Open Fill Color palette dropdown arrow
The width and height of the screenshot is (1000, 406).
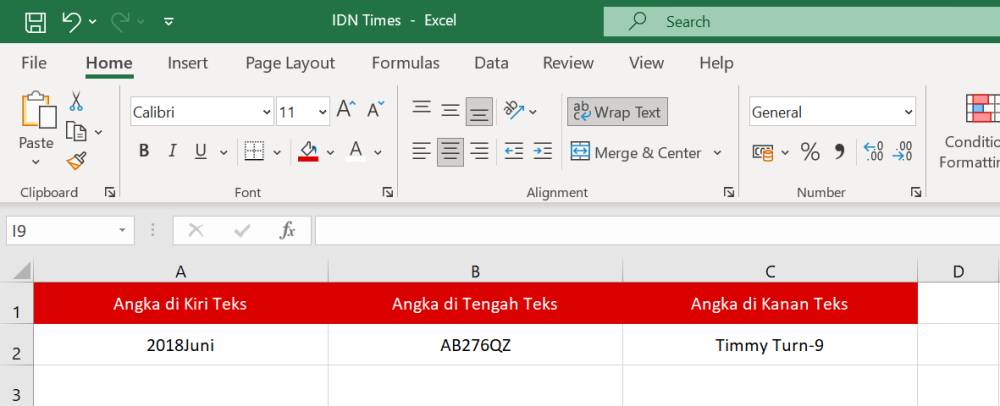[x=330, y=152]
